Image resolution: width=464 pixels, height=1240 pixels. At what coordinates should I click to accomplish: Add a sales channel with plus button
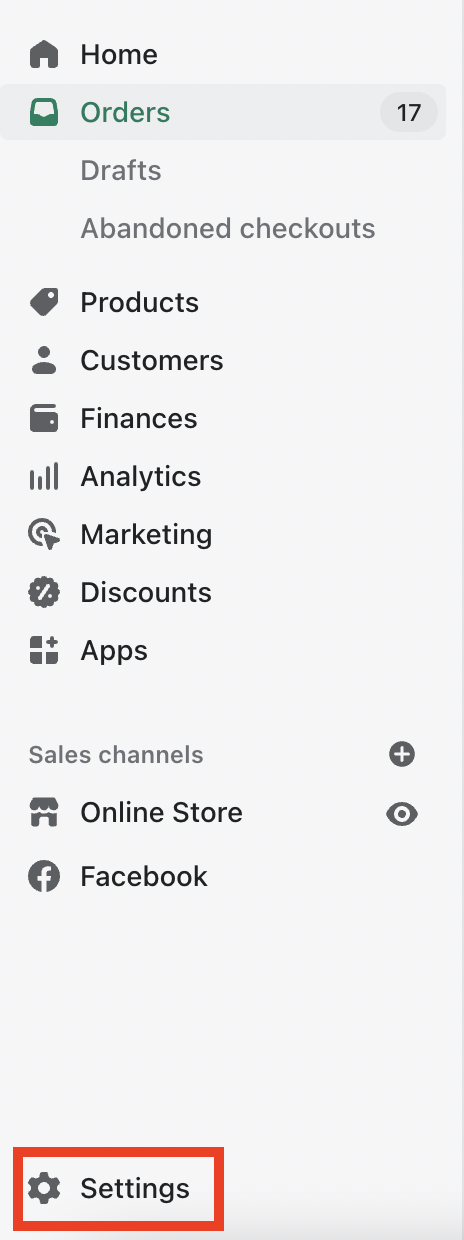[402, 754]
